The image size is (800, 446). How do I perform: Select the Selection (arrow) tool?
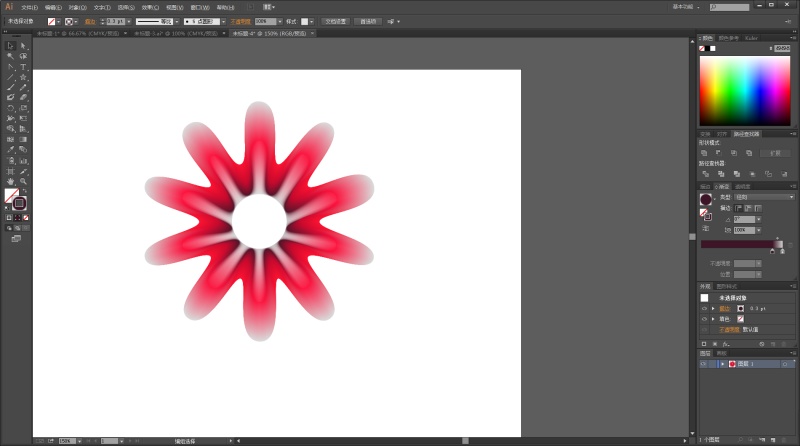(x=10, y=45)
